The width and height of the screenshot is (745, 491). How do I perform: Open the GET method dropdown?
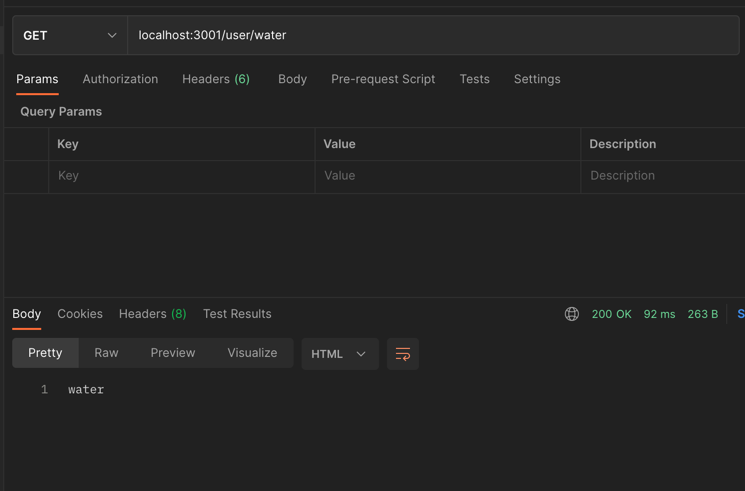pos(70,35)
